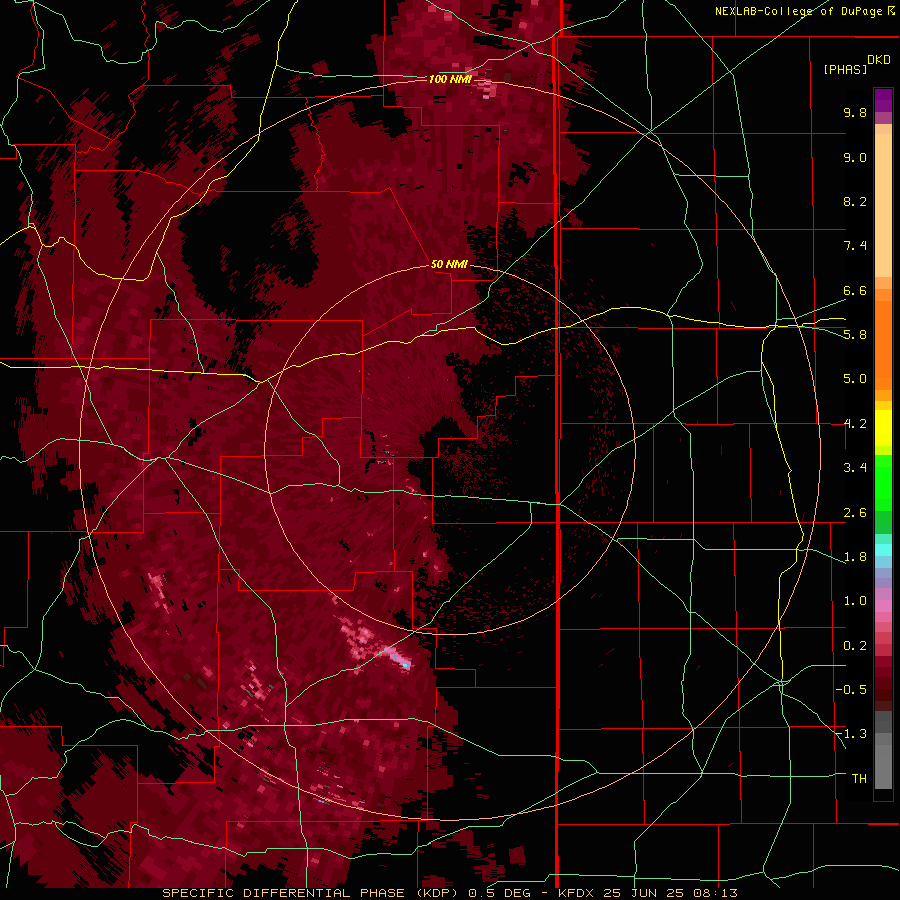900x900 pixels.
Task: Pick the 2.6 legend value
Action: click(x=855, y=513)
